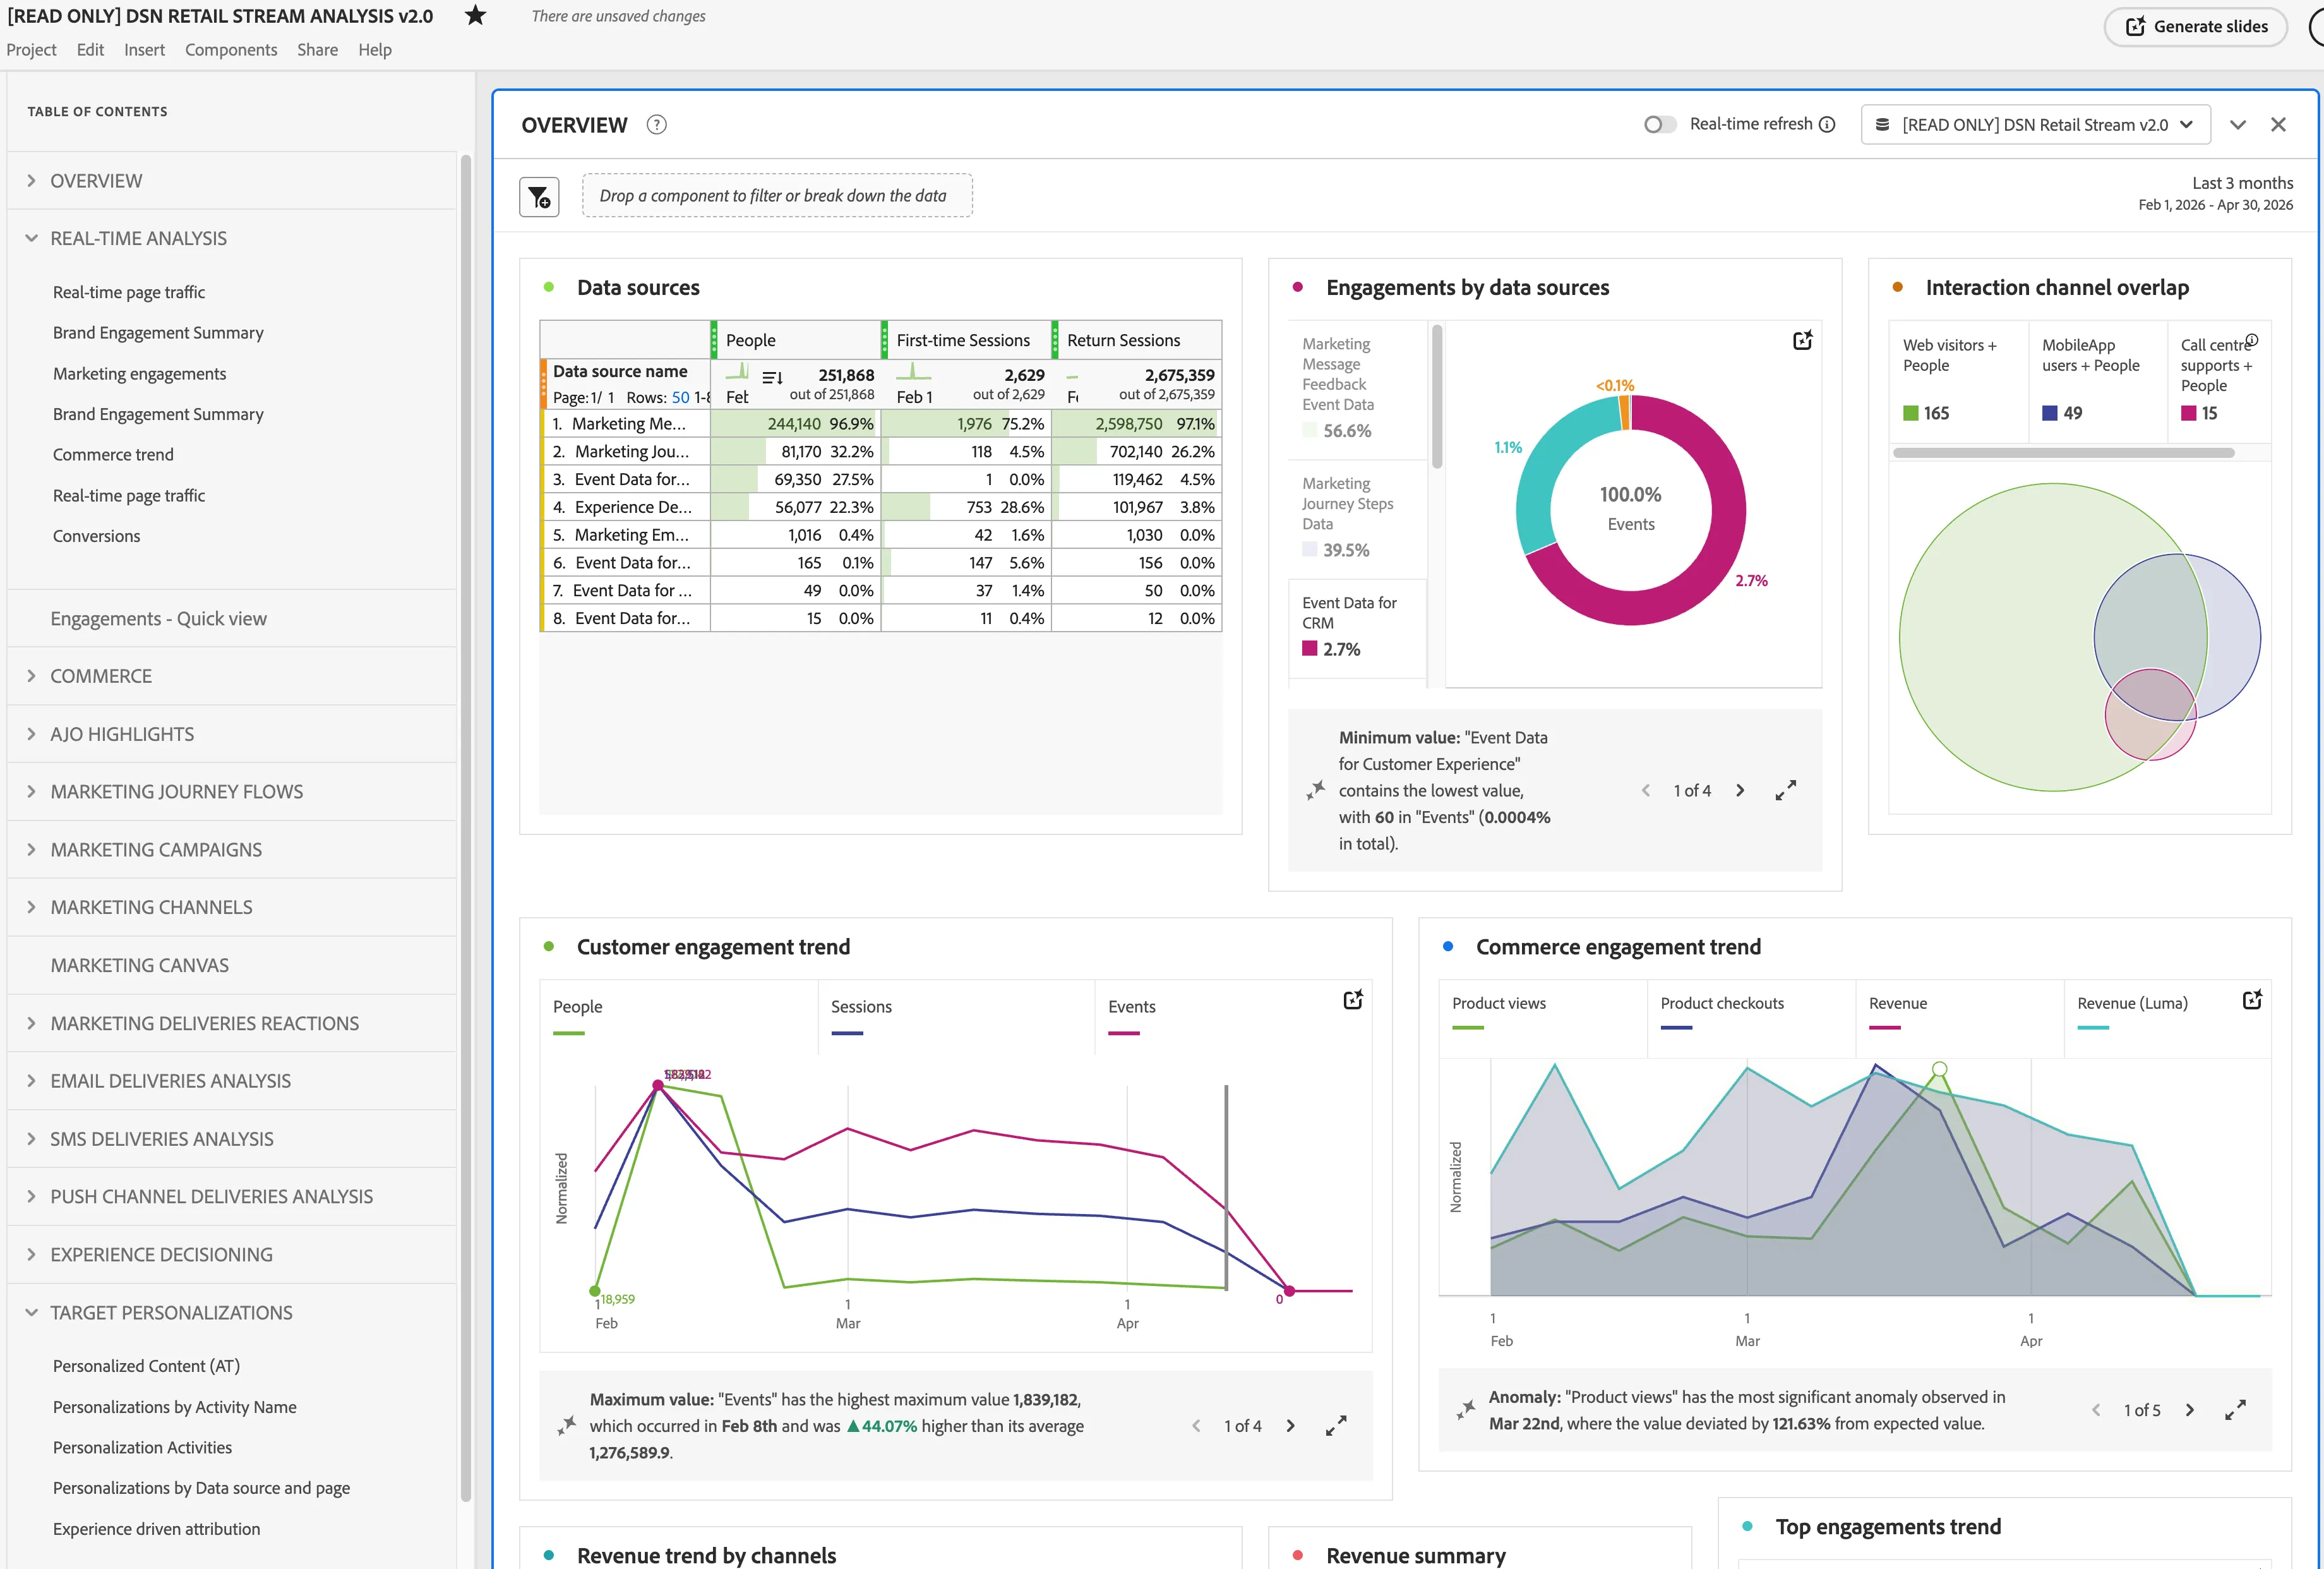Click the blue MobileApp users swatch
This screenshot has width=2324, height=1569.
pos(2049,414)
